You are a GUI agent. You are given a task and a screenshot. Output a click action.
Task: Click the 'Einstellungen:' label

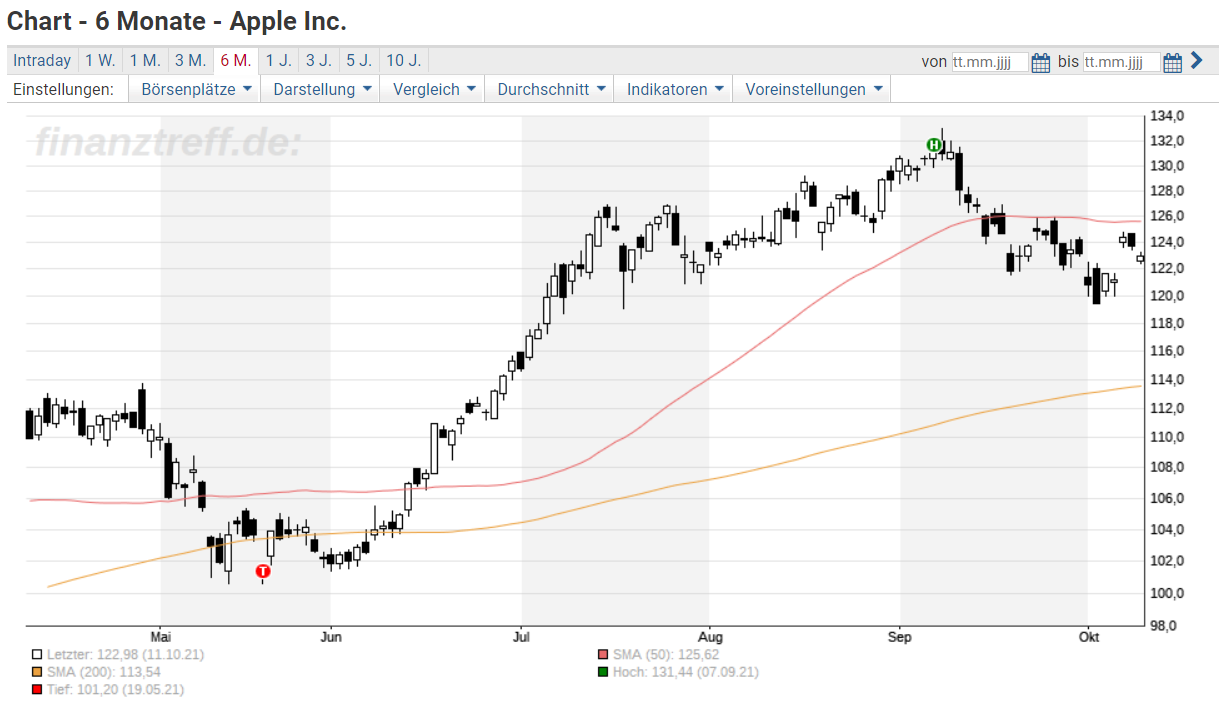63,89
